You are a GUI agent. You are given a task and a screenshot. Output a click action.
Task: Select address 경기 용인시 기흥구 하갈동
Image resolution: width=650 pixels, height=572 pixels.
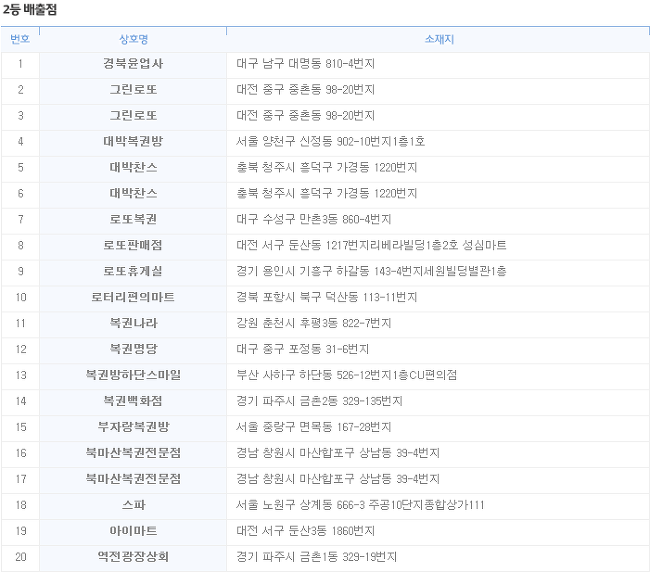[303, 271]
